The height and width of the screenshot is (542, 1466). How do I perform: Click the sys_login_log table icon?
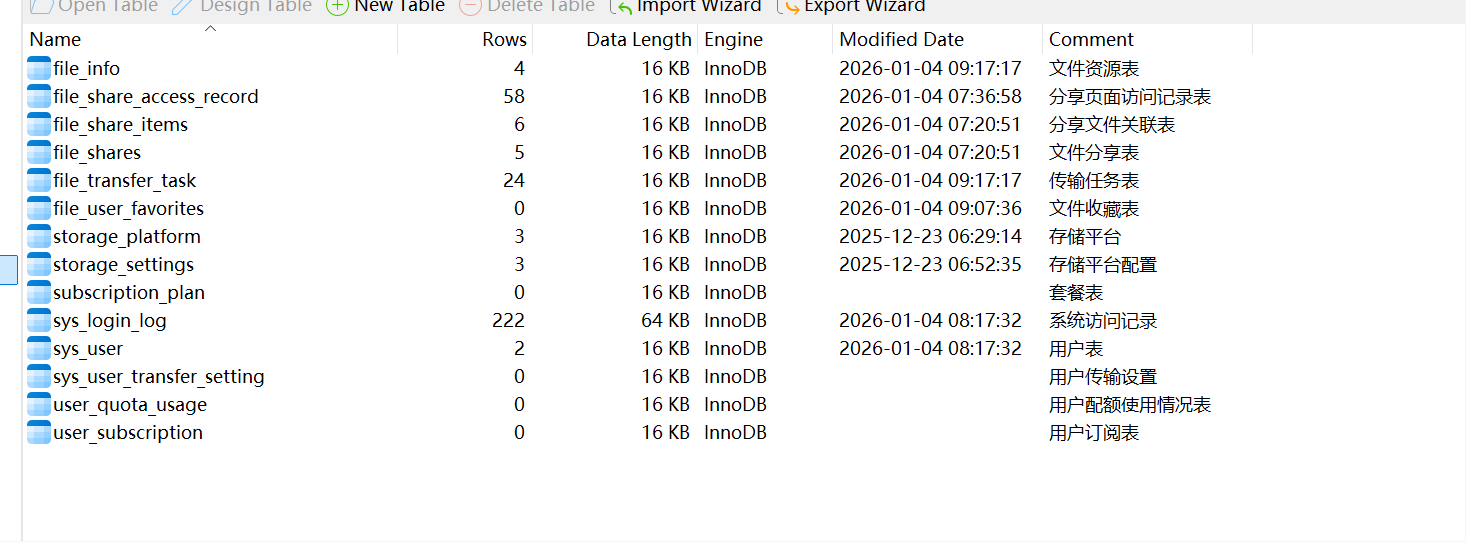pos(39,321)
